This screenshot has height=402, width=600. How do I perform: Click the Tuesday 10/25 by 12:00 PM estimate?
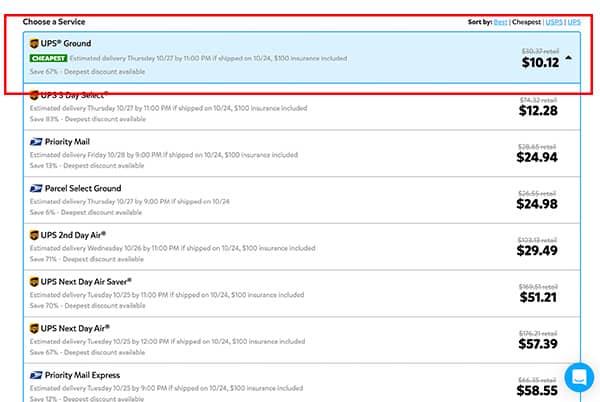tap(167, 342)
